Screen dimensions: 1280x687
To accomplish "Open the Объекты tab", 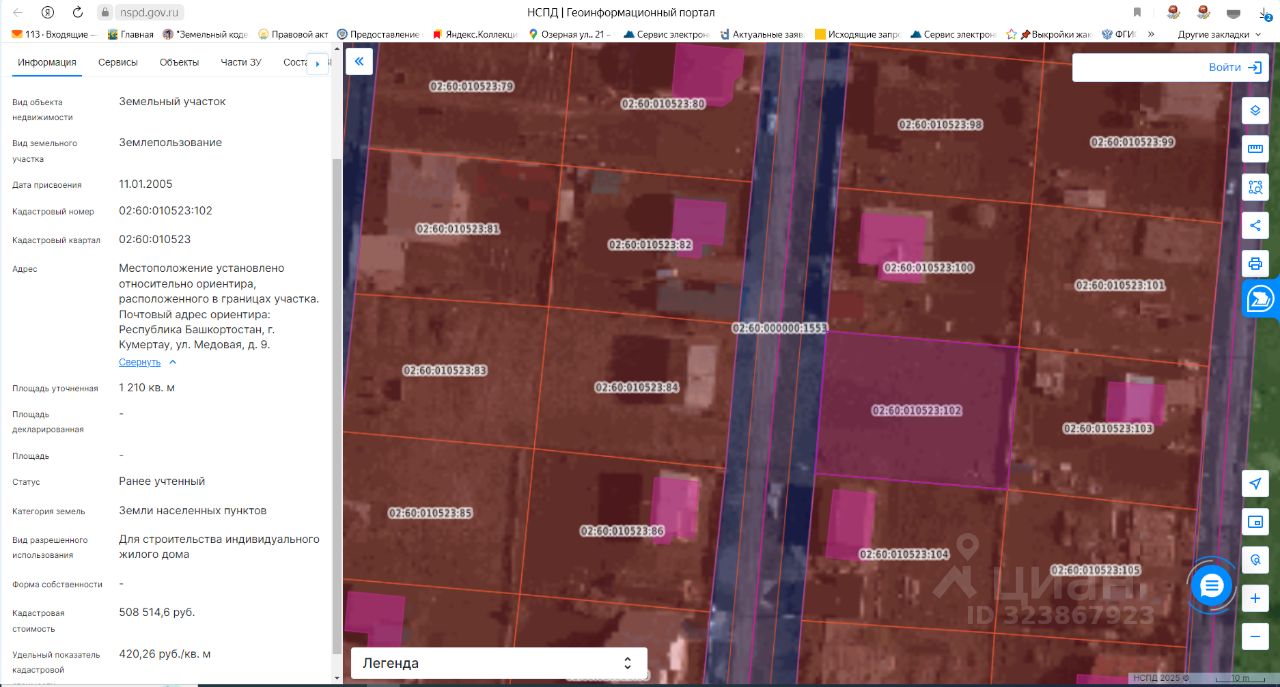I will (179, 62).
